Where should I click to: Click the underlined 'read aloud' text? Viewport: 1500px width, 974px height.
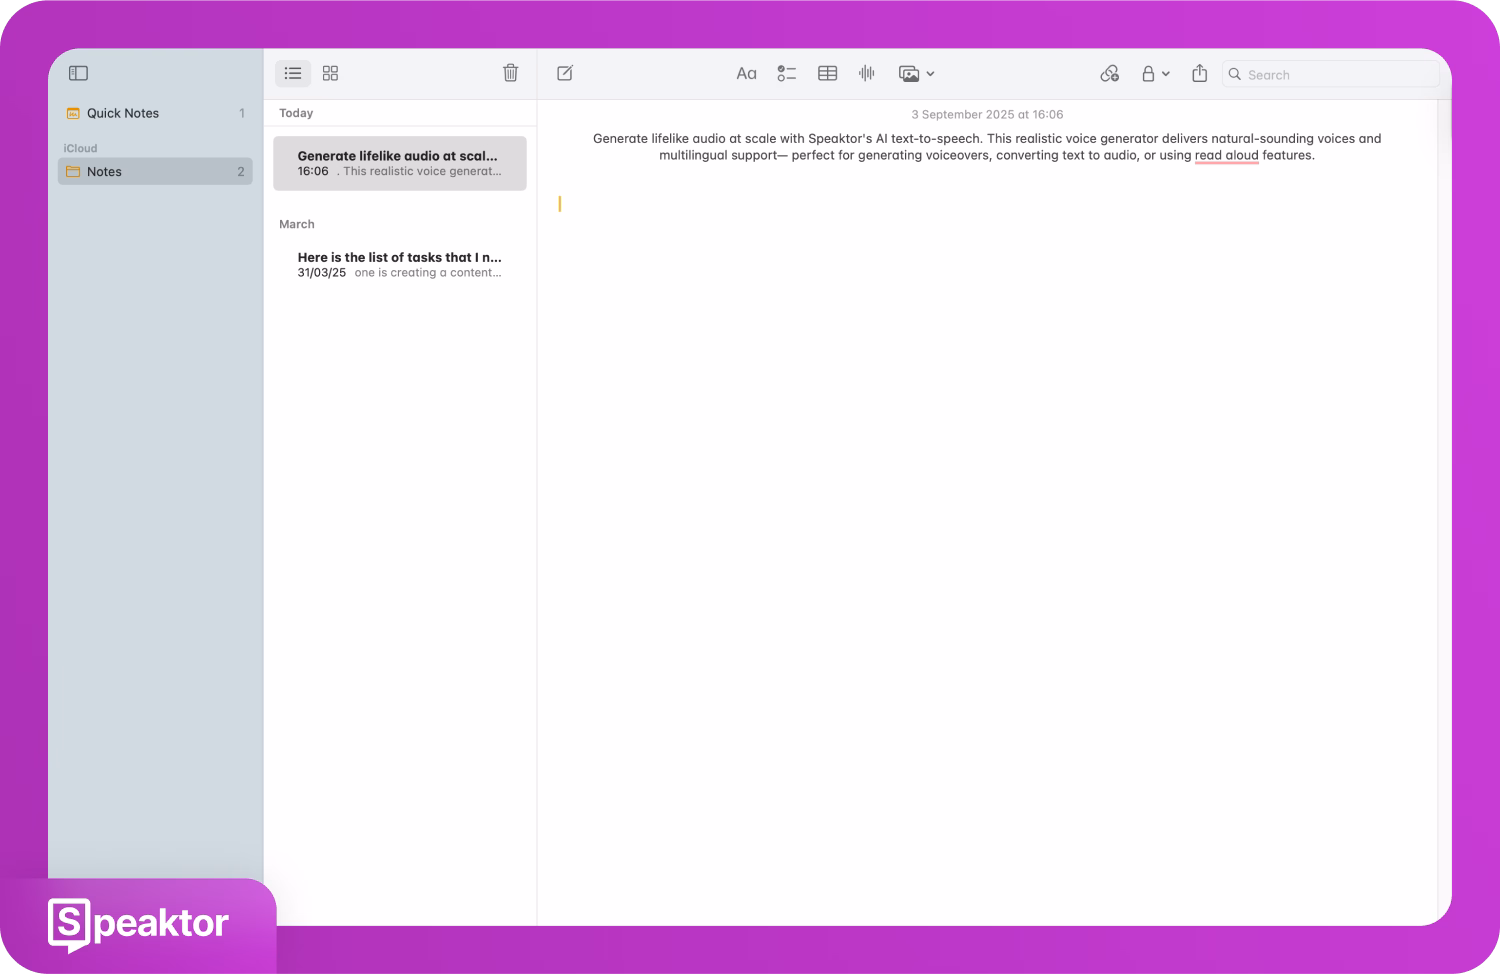coord(1226,155)
